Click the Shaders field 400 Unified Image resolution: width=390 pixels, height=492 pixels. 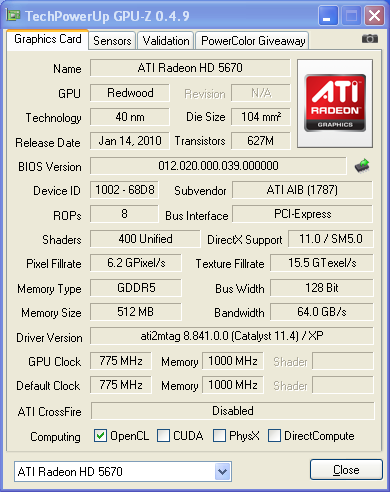click(145, 239)
